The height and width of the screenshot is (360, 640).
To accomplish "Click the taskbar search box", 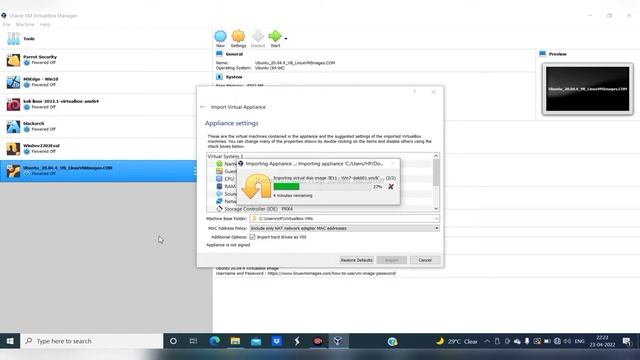I will (x=92, y=341).
